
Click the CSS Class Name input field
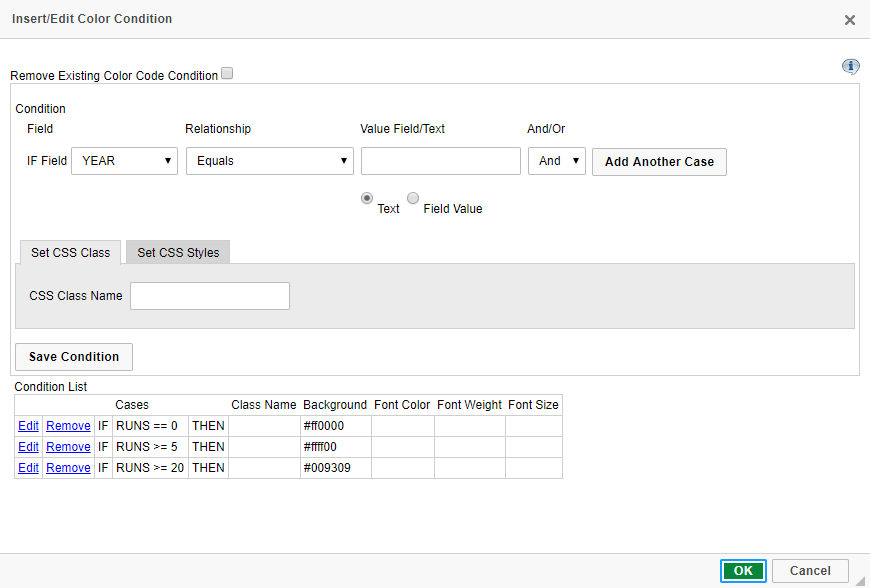pos(209,296)
